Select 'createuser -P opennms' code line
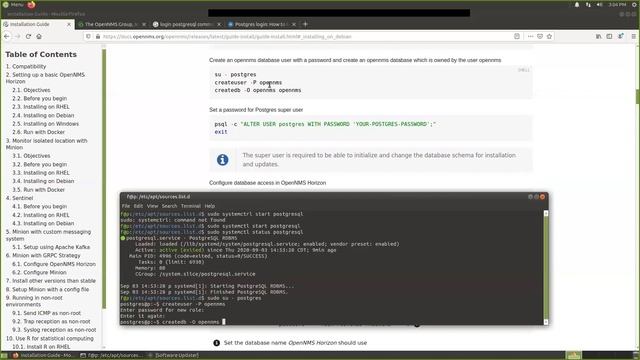 click(x=248, y=82)
